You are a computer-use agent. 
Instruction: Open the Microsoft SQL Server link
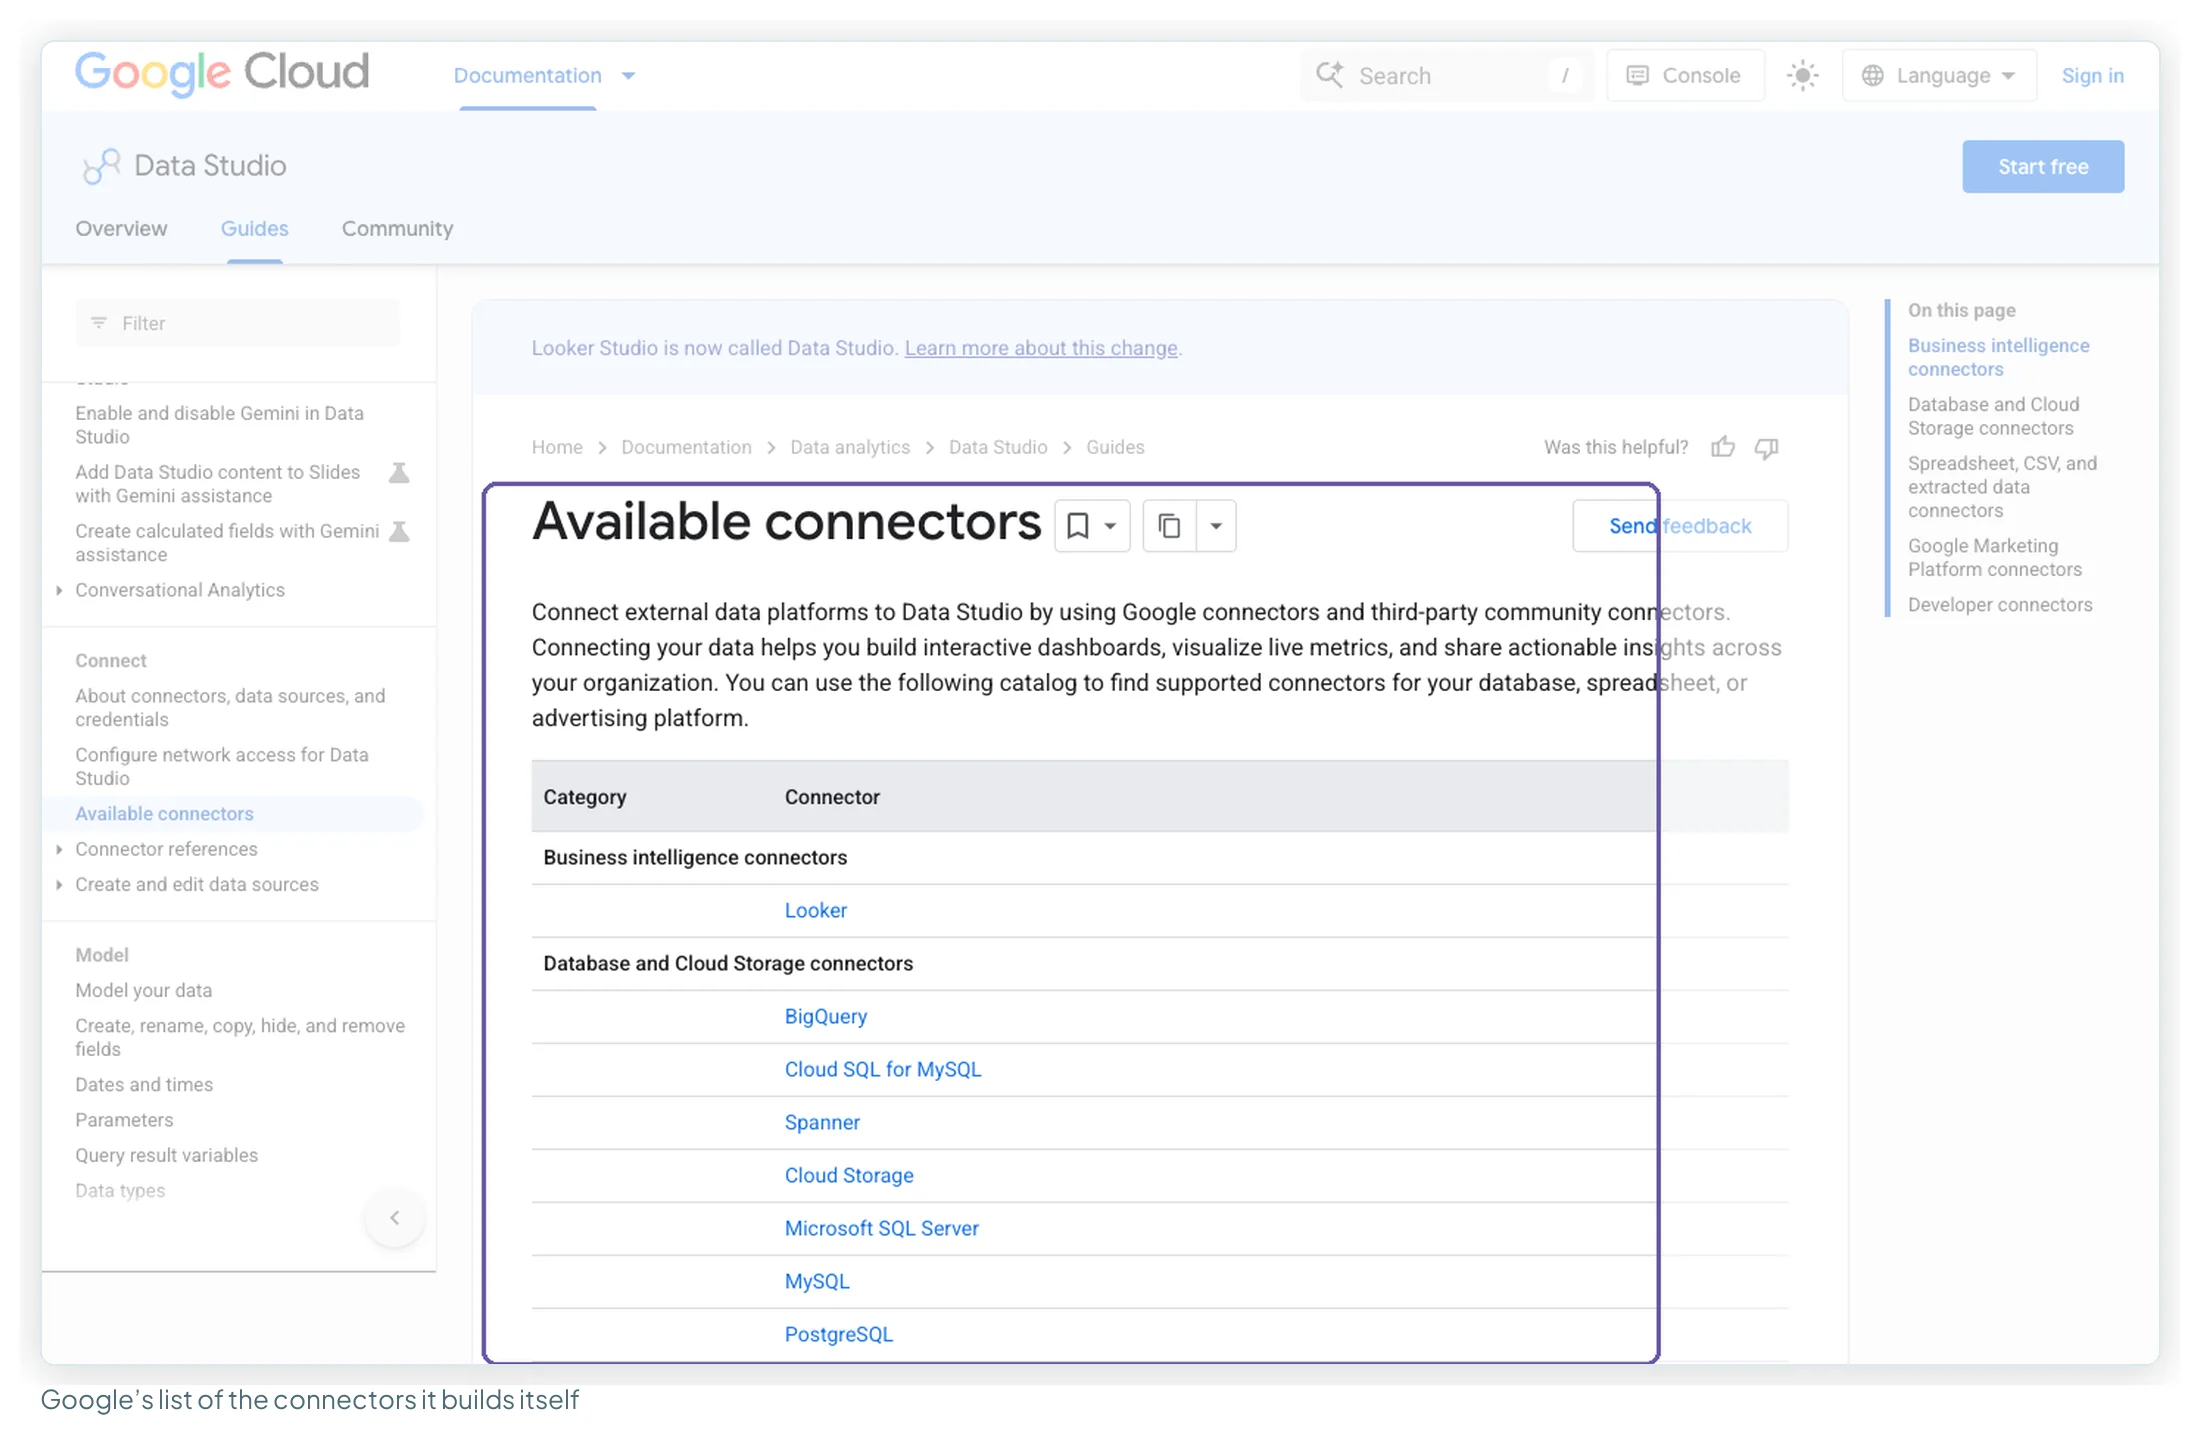point(881,1229)
